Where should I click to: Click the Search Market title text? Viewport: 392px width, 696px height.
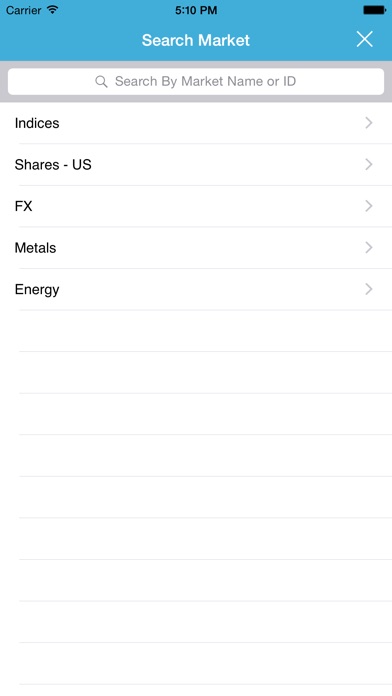tap(196, 40)
